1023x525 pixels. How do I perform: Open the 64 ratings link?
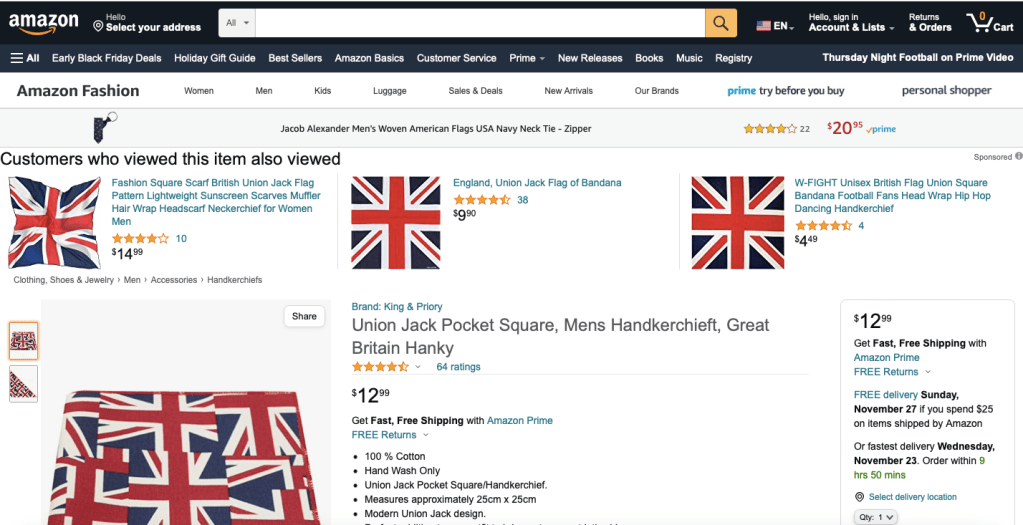click(x=458, y=367)
